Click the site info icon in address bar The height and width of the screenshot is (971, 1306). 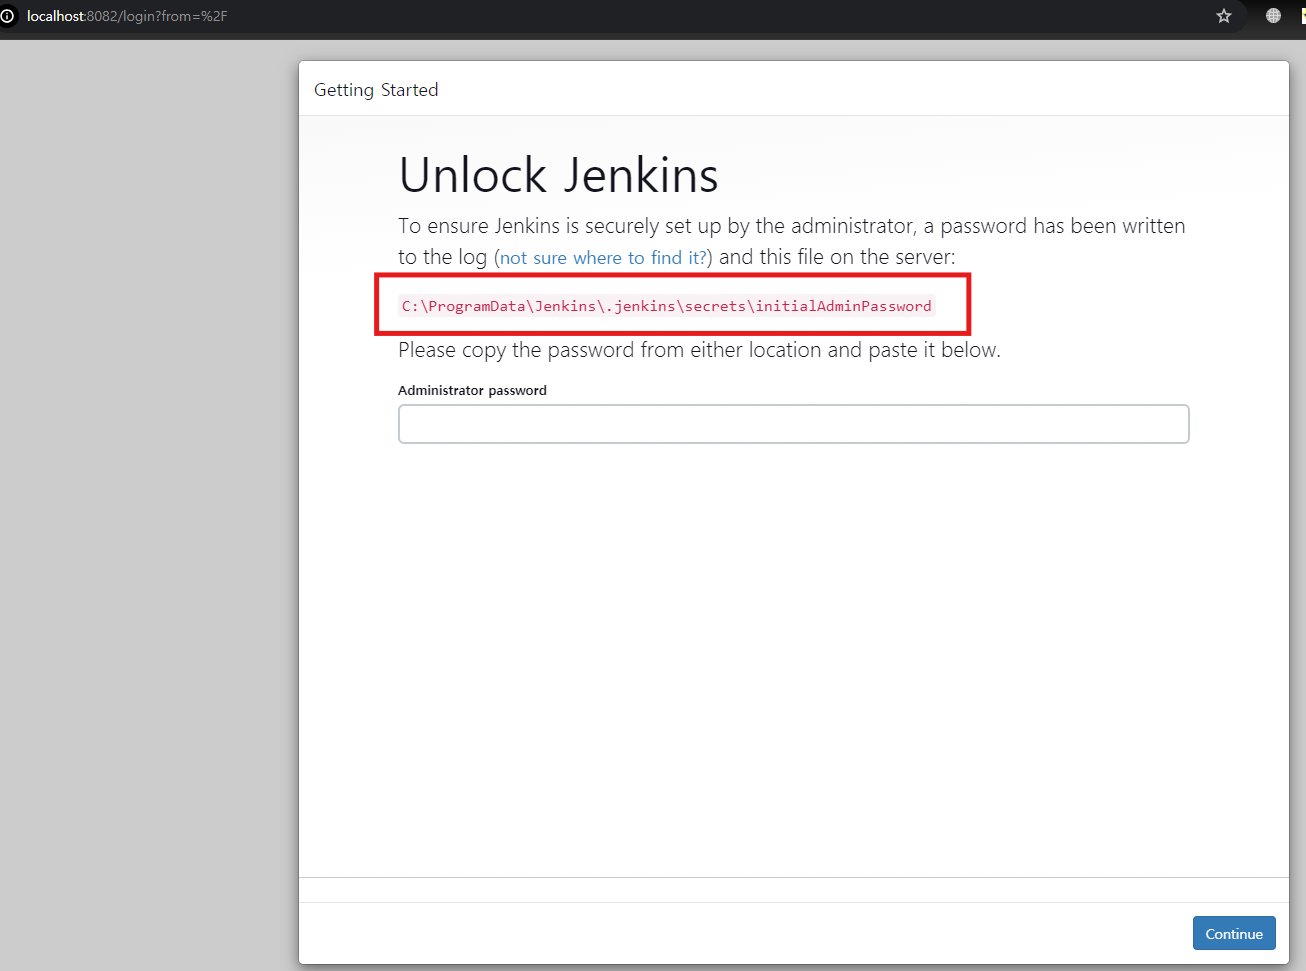click(7, 16)
